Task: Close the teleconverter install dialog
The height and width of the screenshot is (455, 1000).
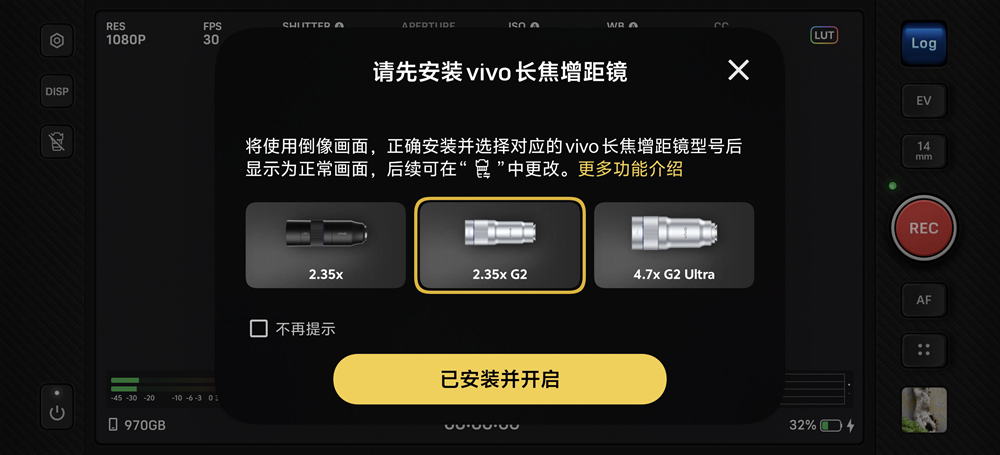Action: click(738, 70)
